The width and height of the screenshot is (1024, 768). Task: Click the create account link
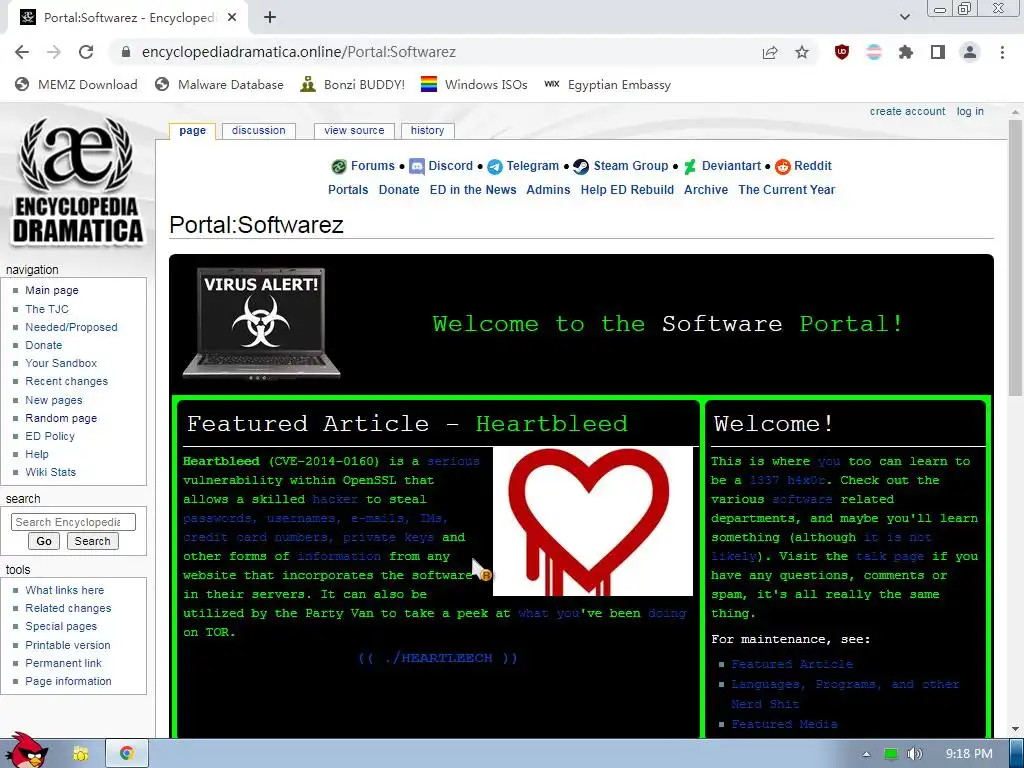pyautogui.click(x=907, y=112)
